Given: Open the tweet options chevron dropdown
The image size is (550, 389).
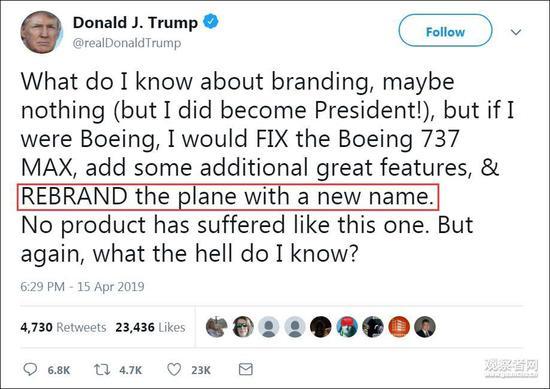Looking at the screenshot, I should tap(516, 32).
